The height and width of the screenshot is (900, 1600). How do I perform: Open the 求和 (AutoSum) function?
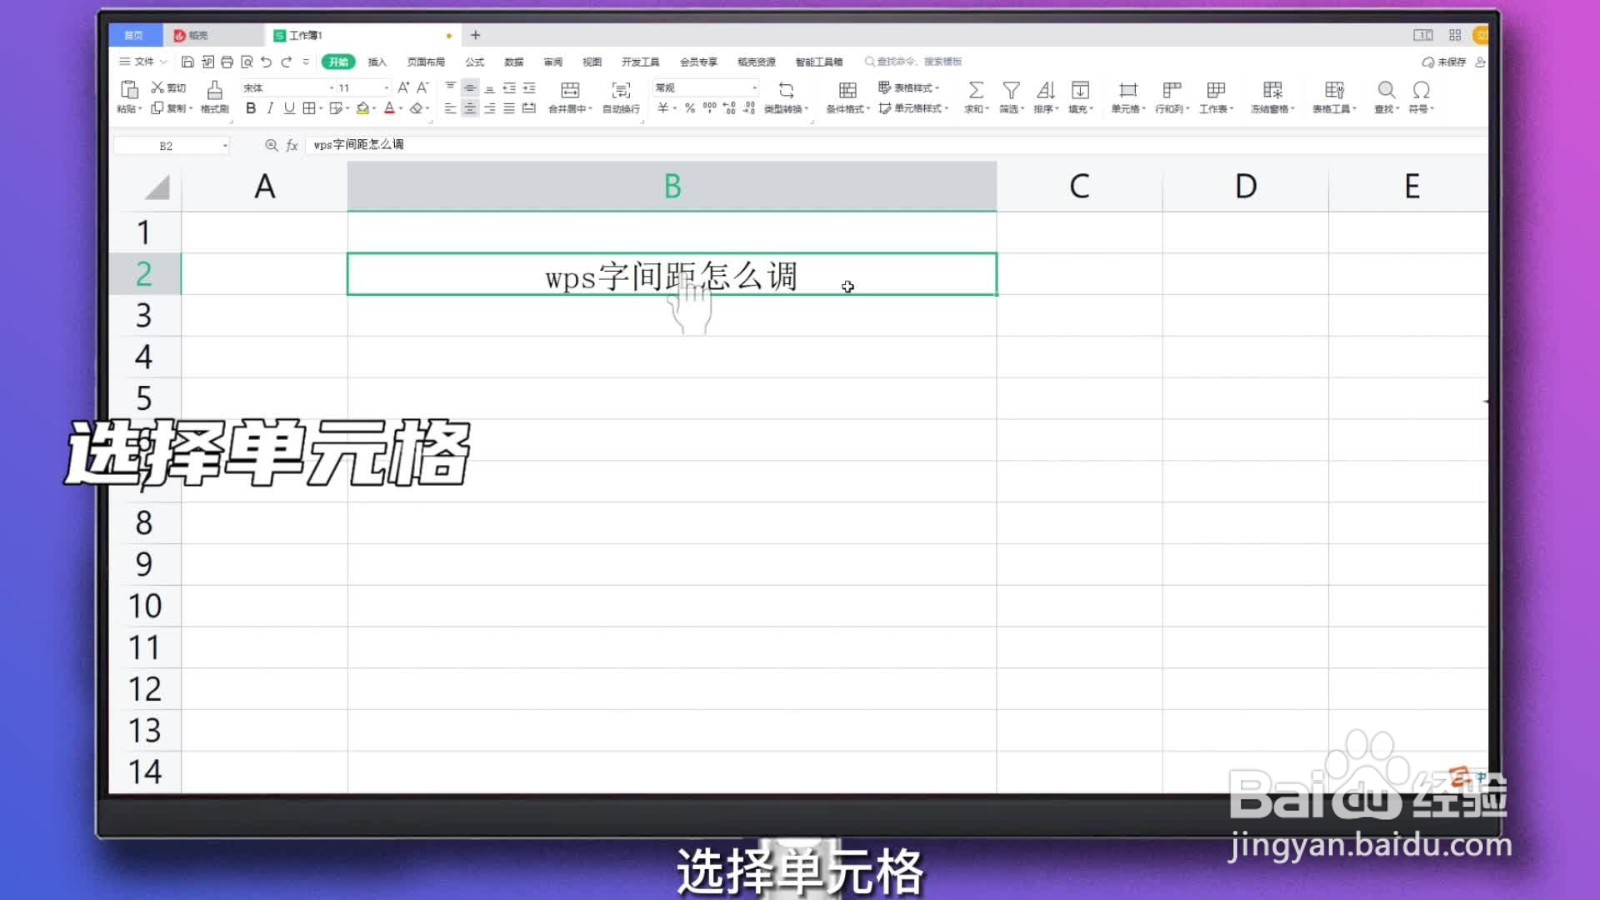tap(975, 90)
